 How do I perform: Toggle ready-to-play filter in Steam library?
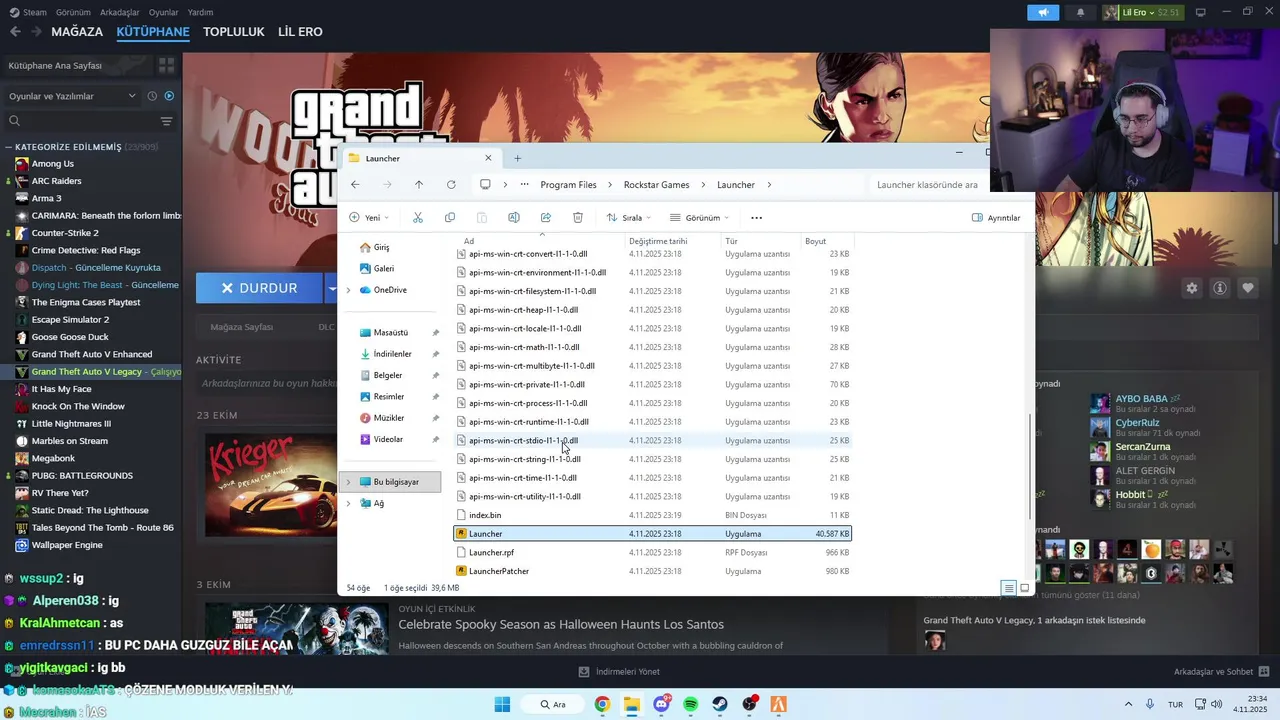coord(169,96)
